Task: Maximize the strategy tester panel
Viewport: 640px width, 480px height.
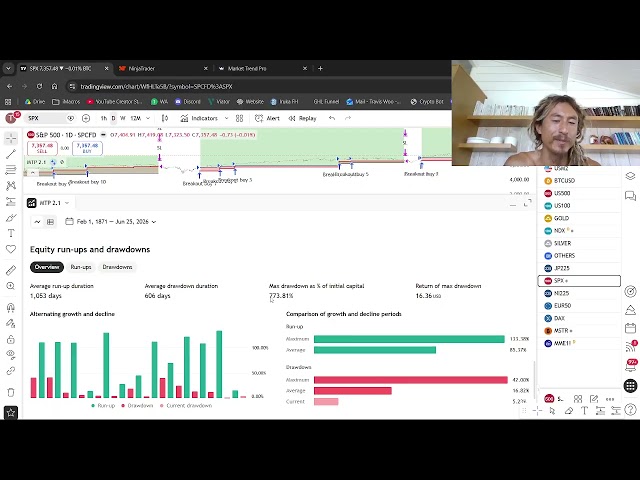Action: pos(528,203)
